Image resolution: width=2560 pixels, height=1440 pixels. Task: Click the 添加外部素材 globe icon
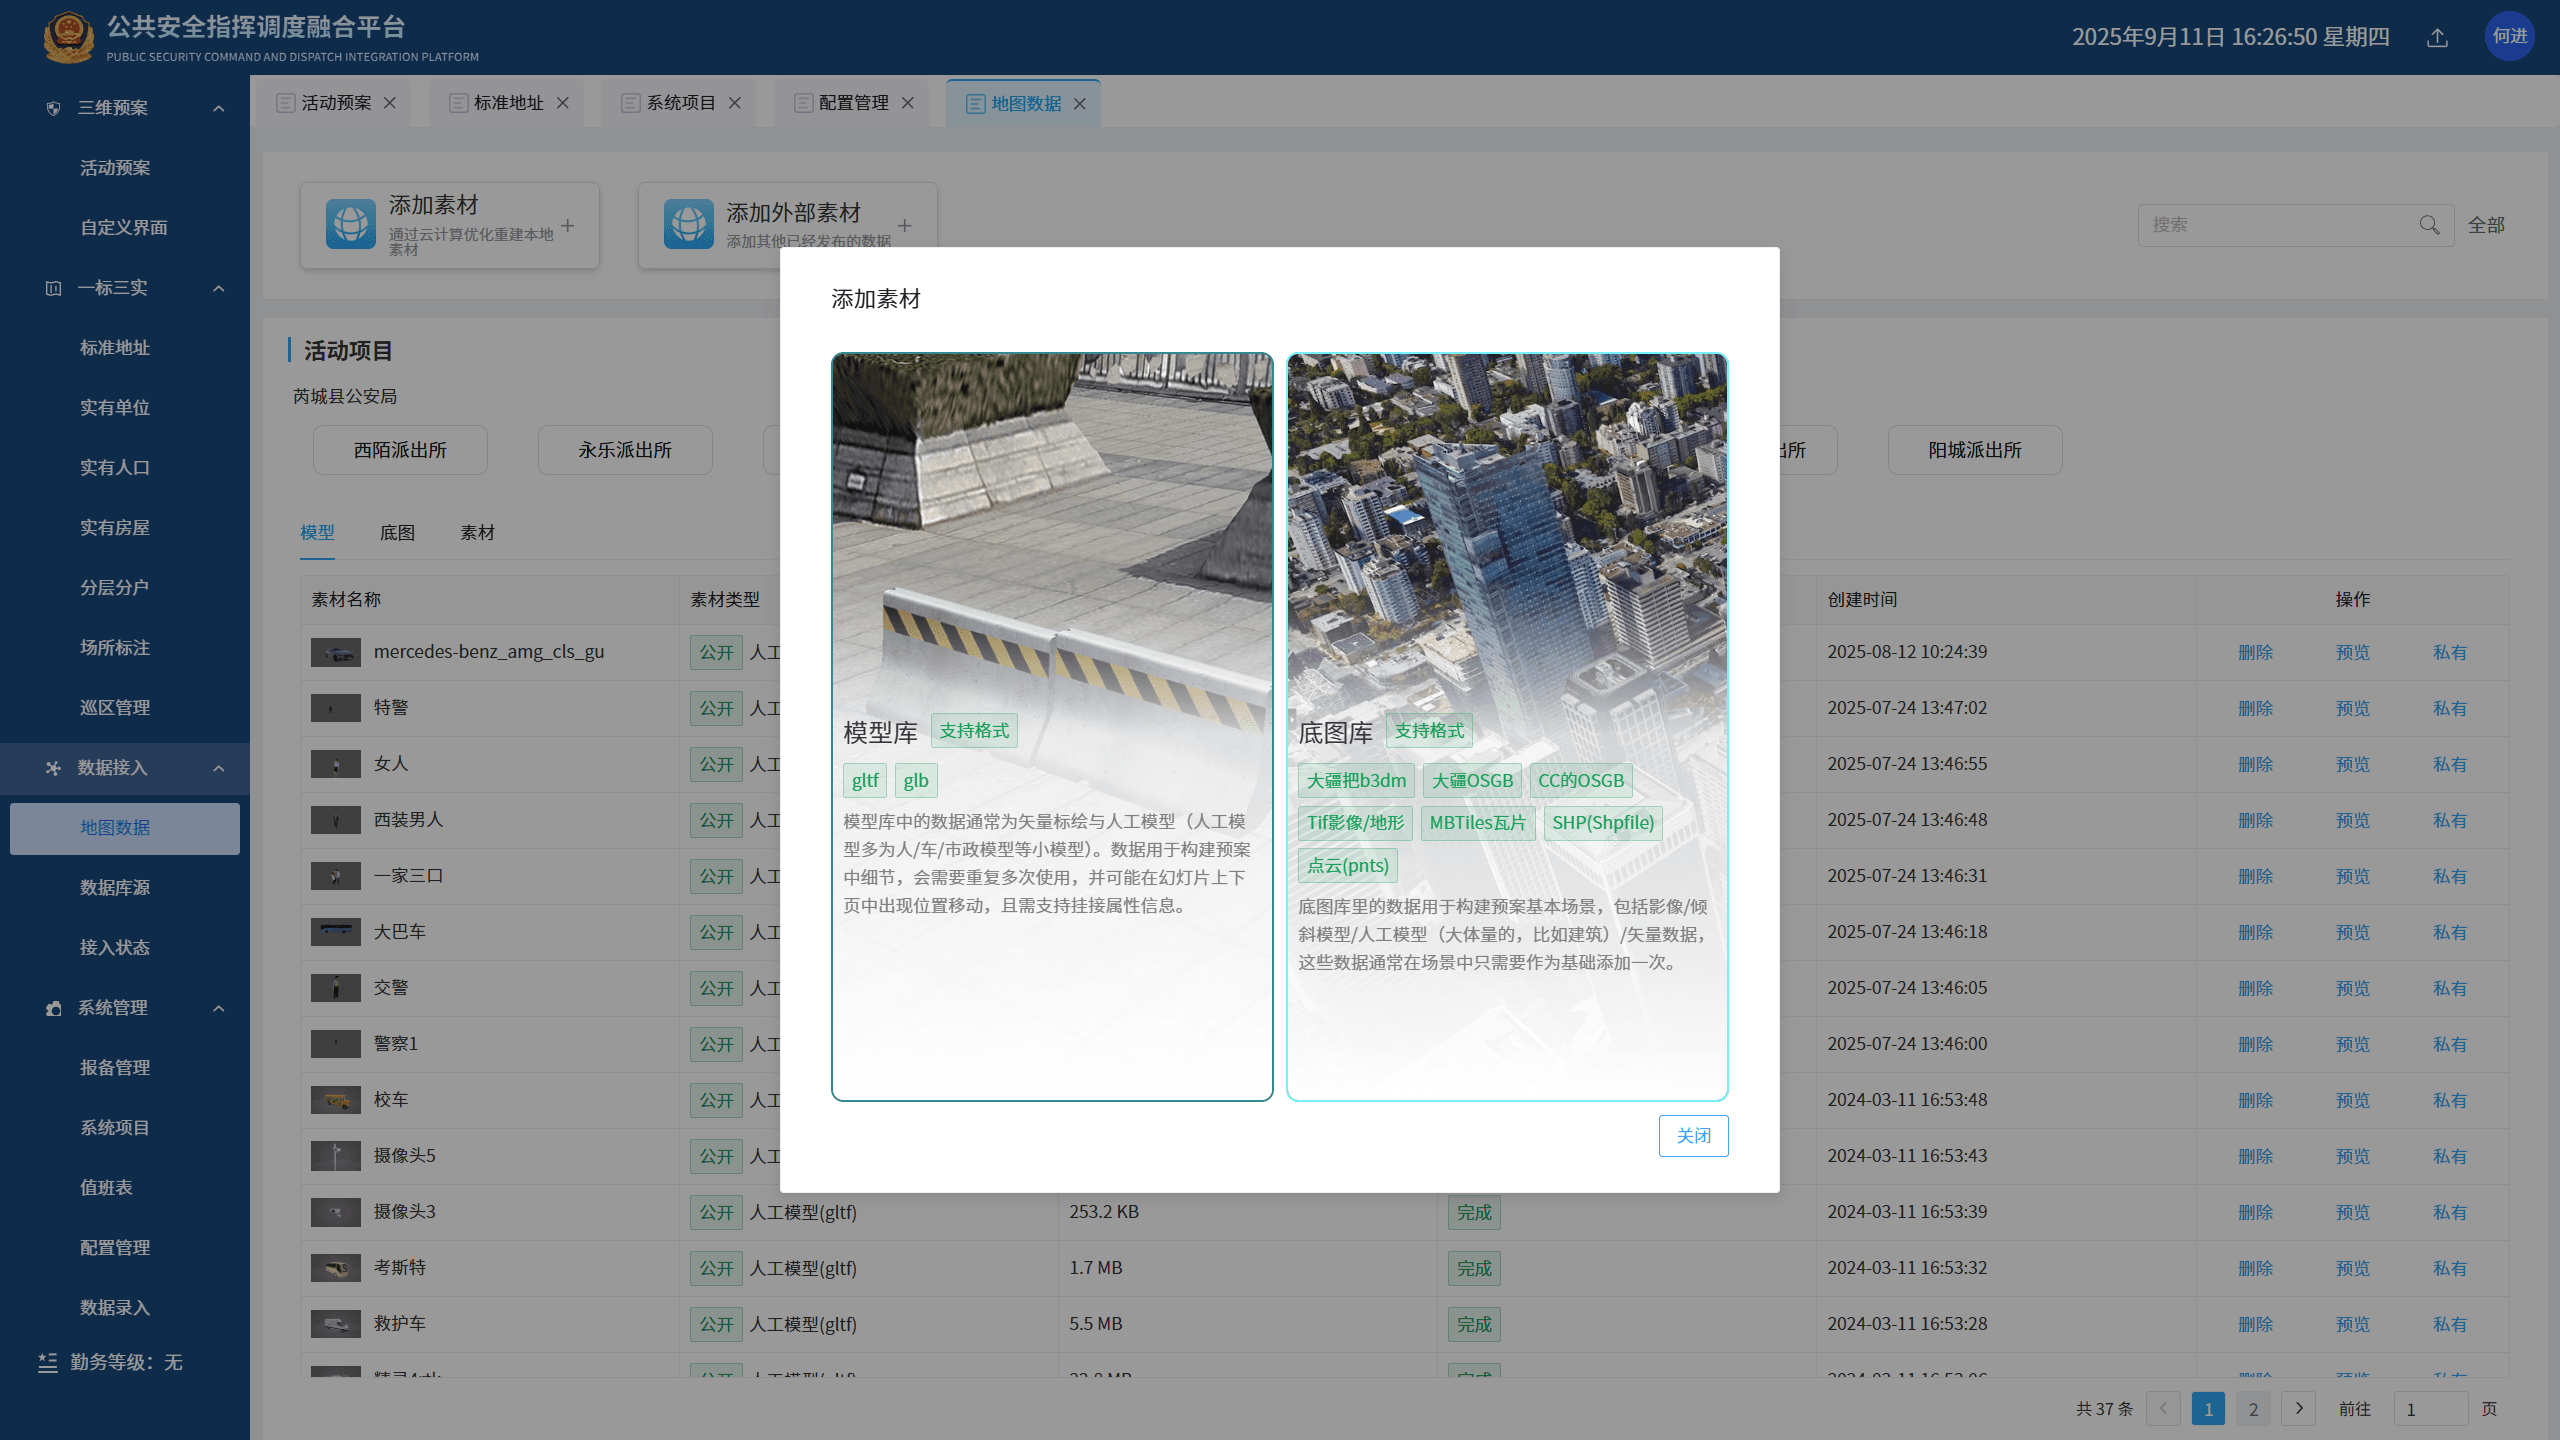click(x=688, y=224)
